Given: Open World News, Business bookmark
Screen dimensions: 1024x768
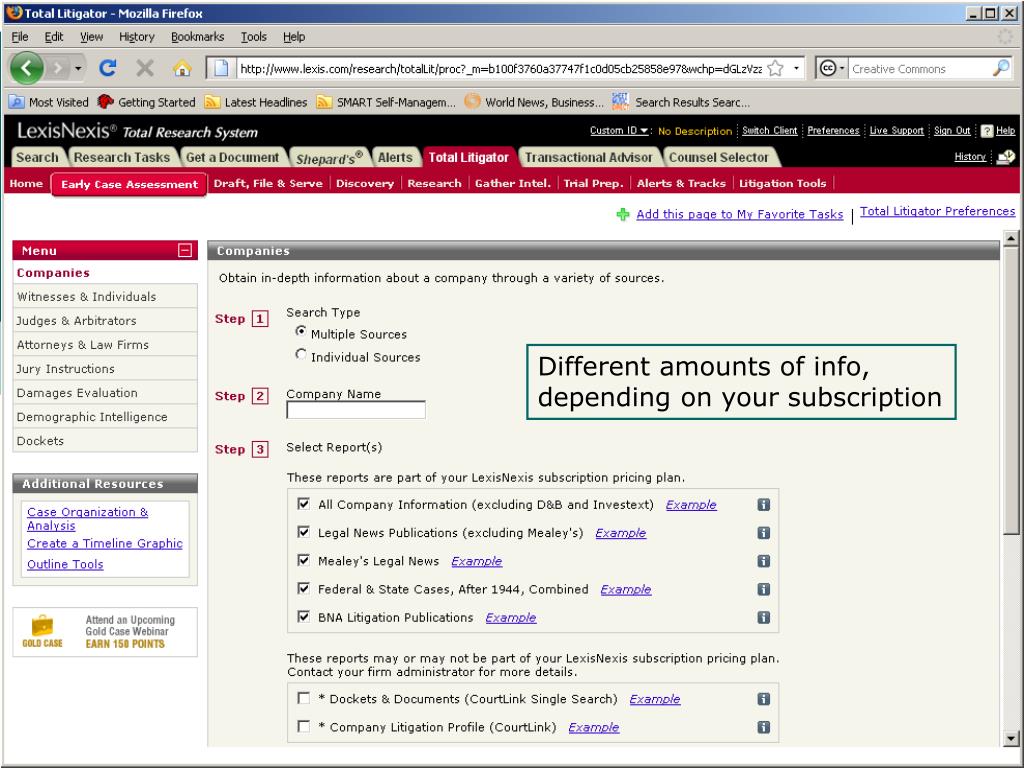Looking at the screenshot, I should click(x=534, y=102).
